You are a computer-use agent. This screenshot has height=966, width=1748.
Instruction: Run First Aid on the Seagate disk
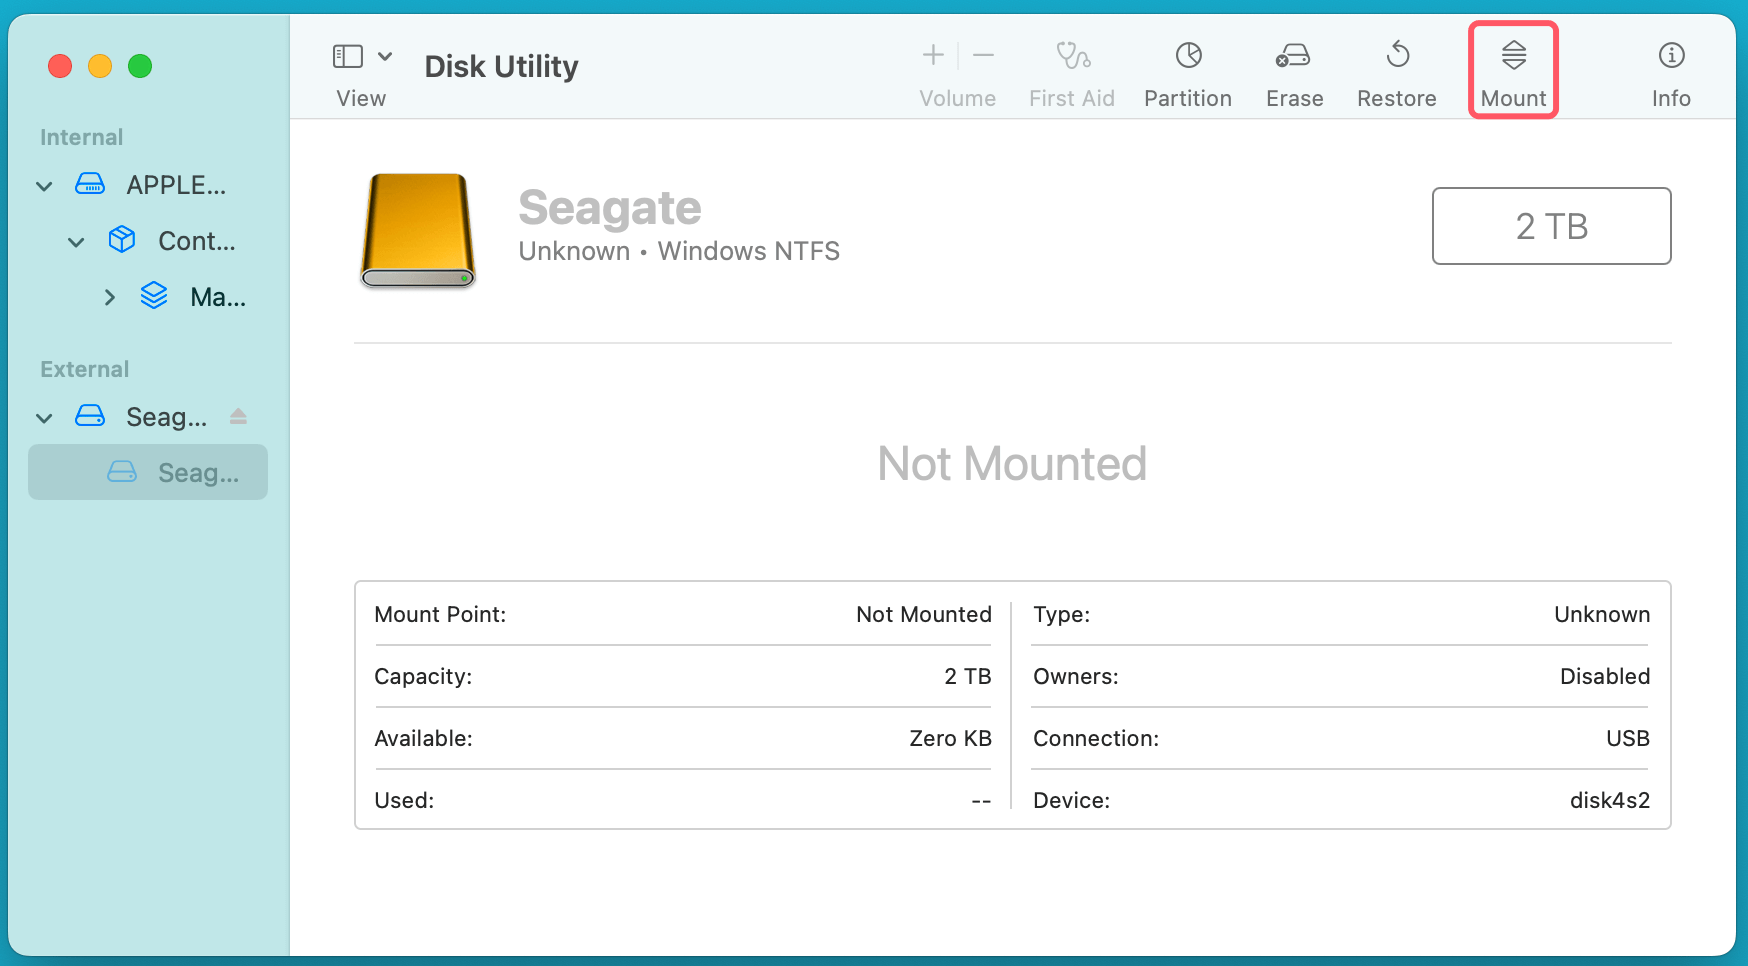tap(1071, 70)
